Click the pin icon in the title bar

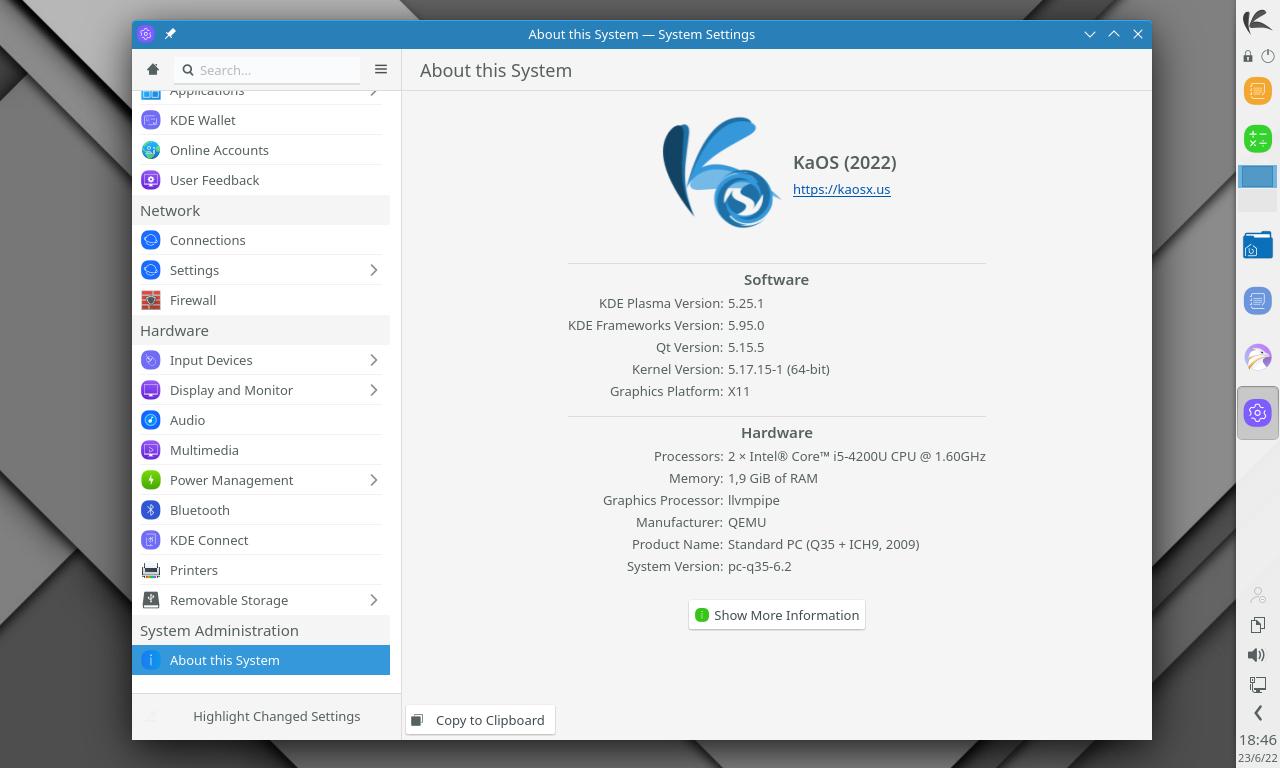[x=170, y=34]
